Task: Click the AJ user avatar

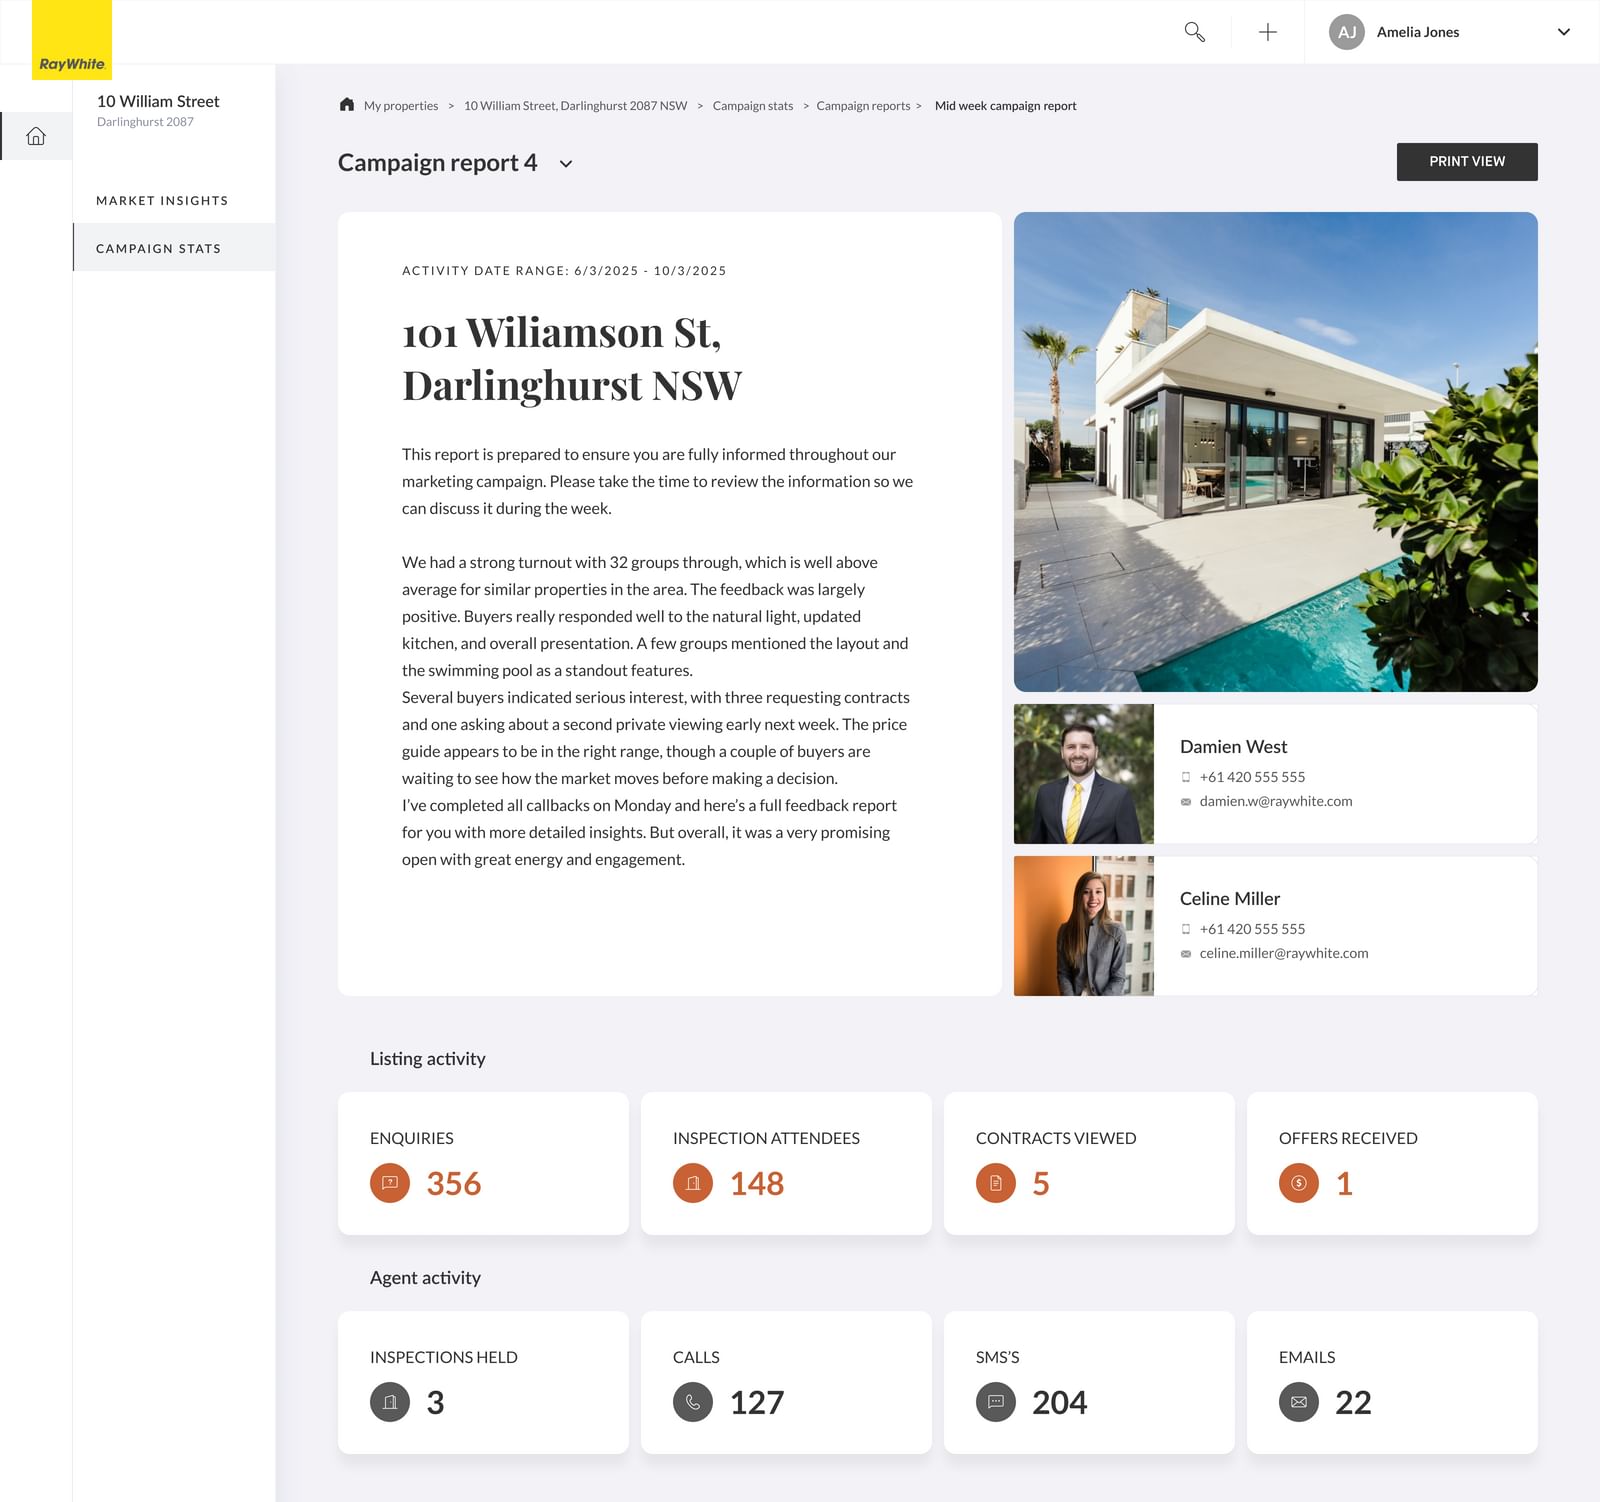Action: [1346, 32]
